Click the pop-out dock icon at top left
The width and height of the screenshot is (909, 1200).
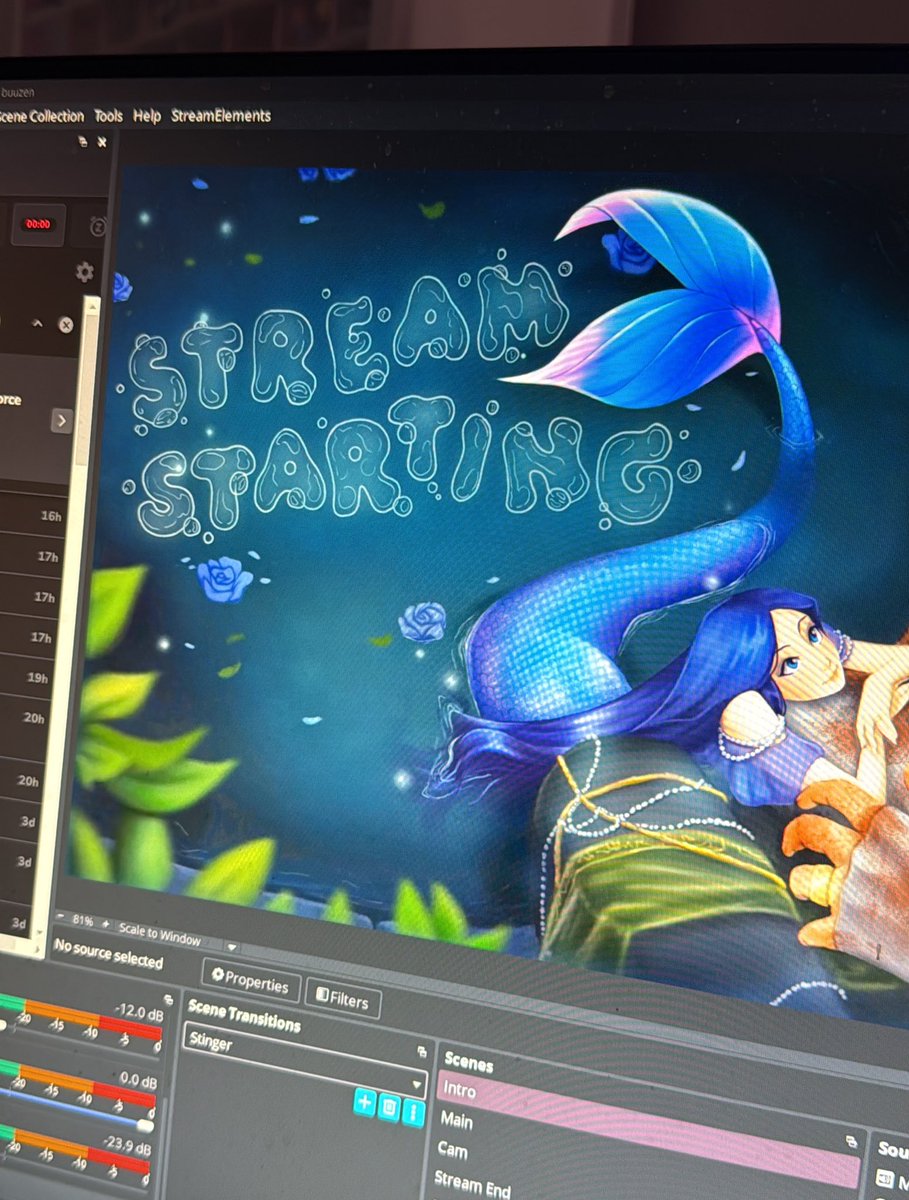click(82, 141)
